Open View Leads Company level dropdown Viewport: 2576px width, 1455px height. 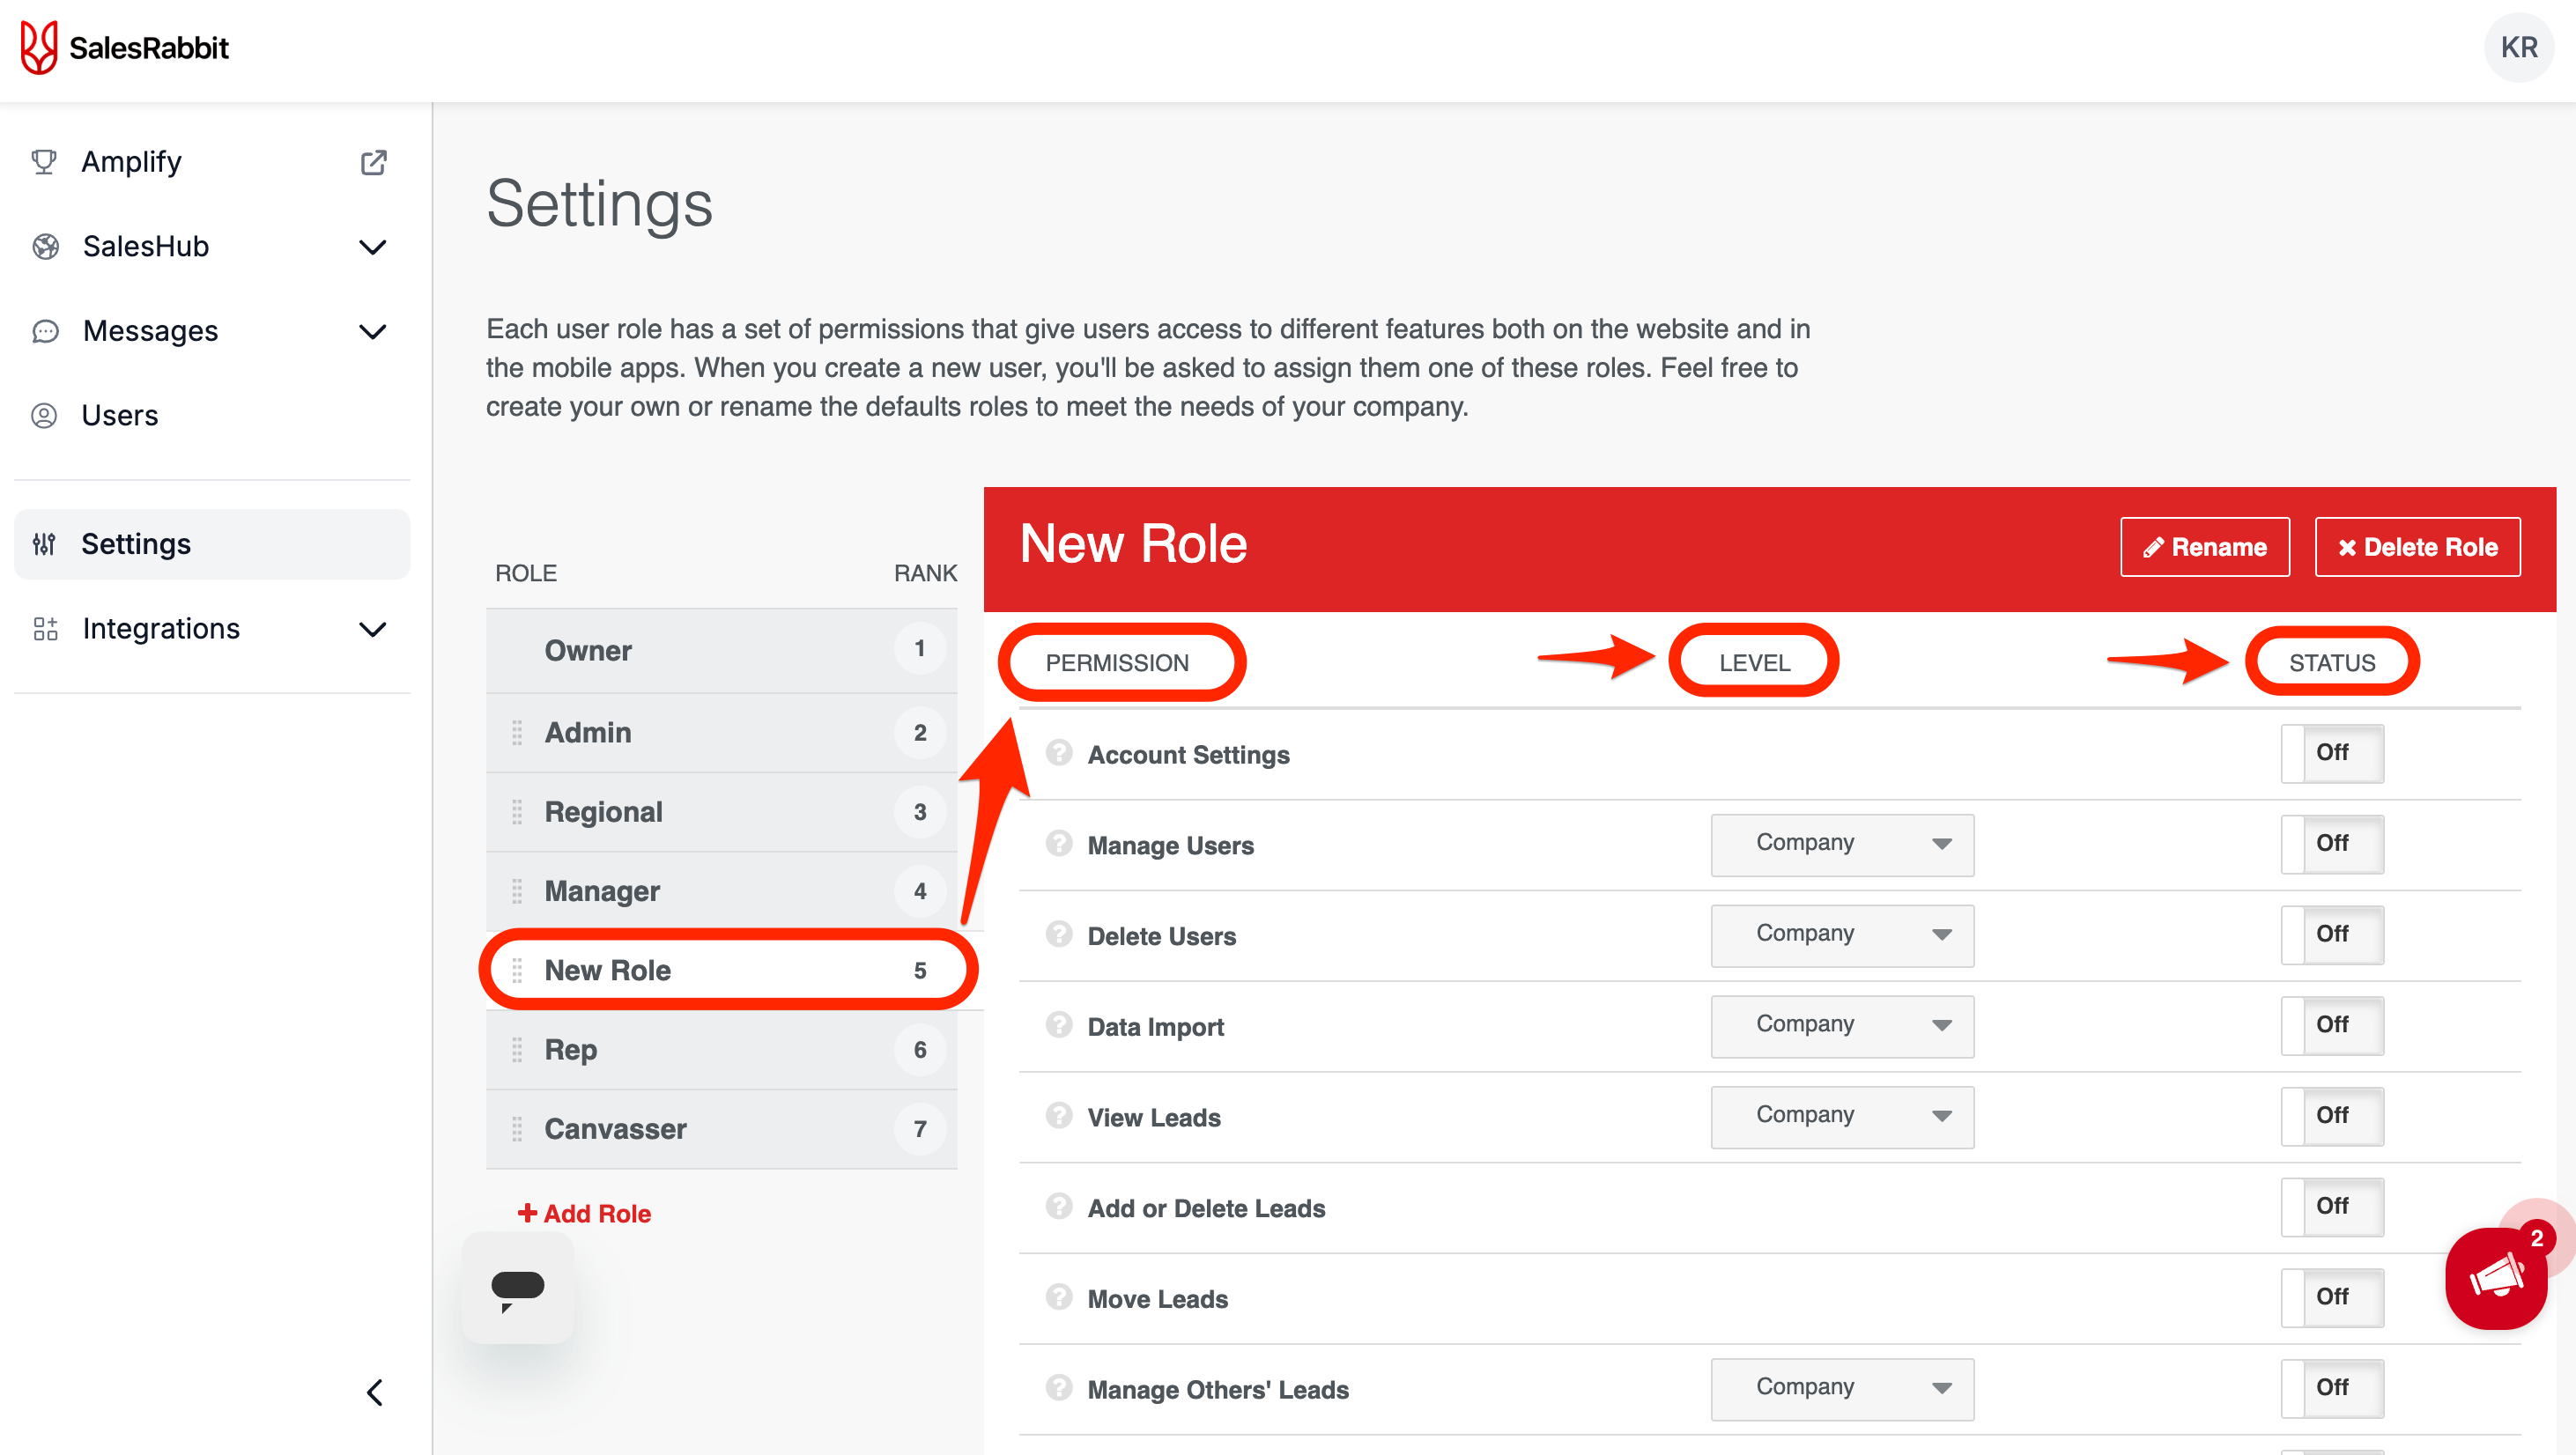pos(1841,1116)
